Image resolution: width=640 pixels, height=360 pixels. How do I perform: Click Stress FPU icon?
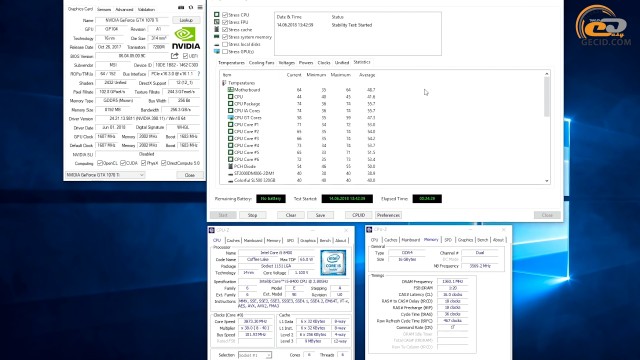217,22
